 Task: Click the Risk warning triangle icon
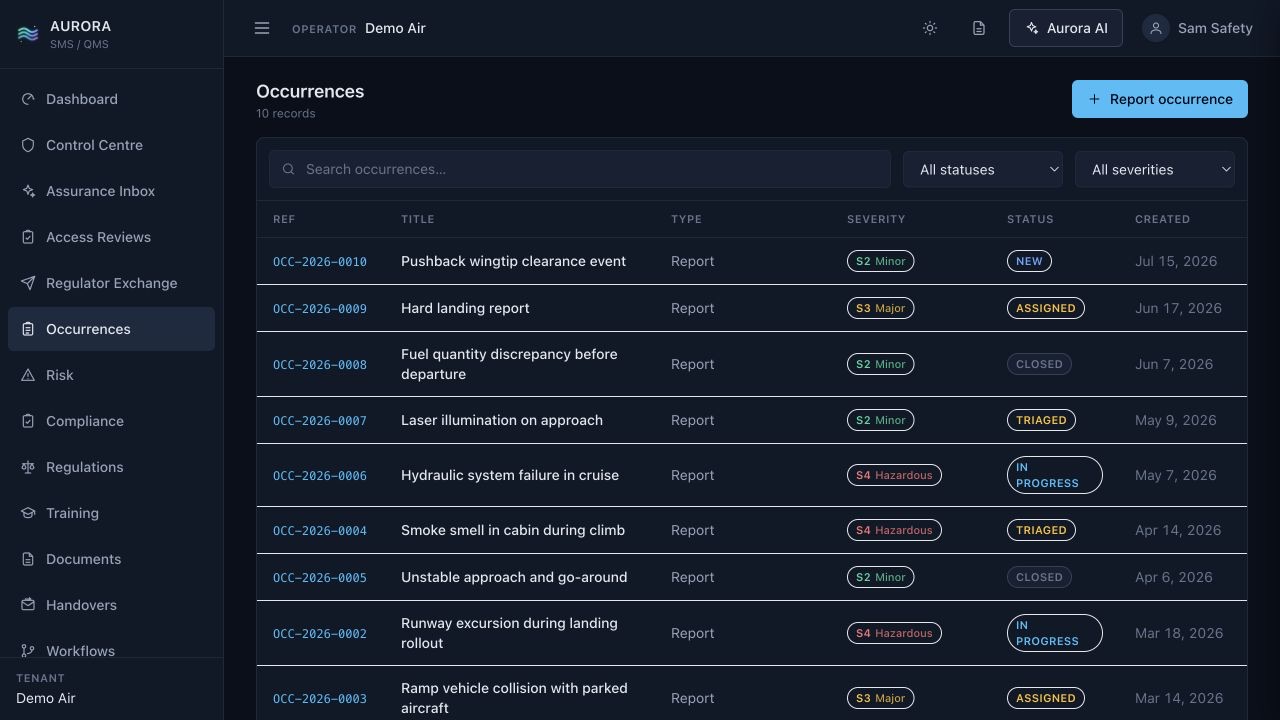click(x=28, y=375)
